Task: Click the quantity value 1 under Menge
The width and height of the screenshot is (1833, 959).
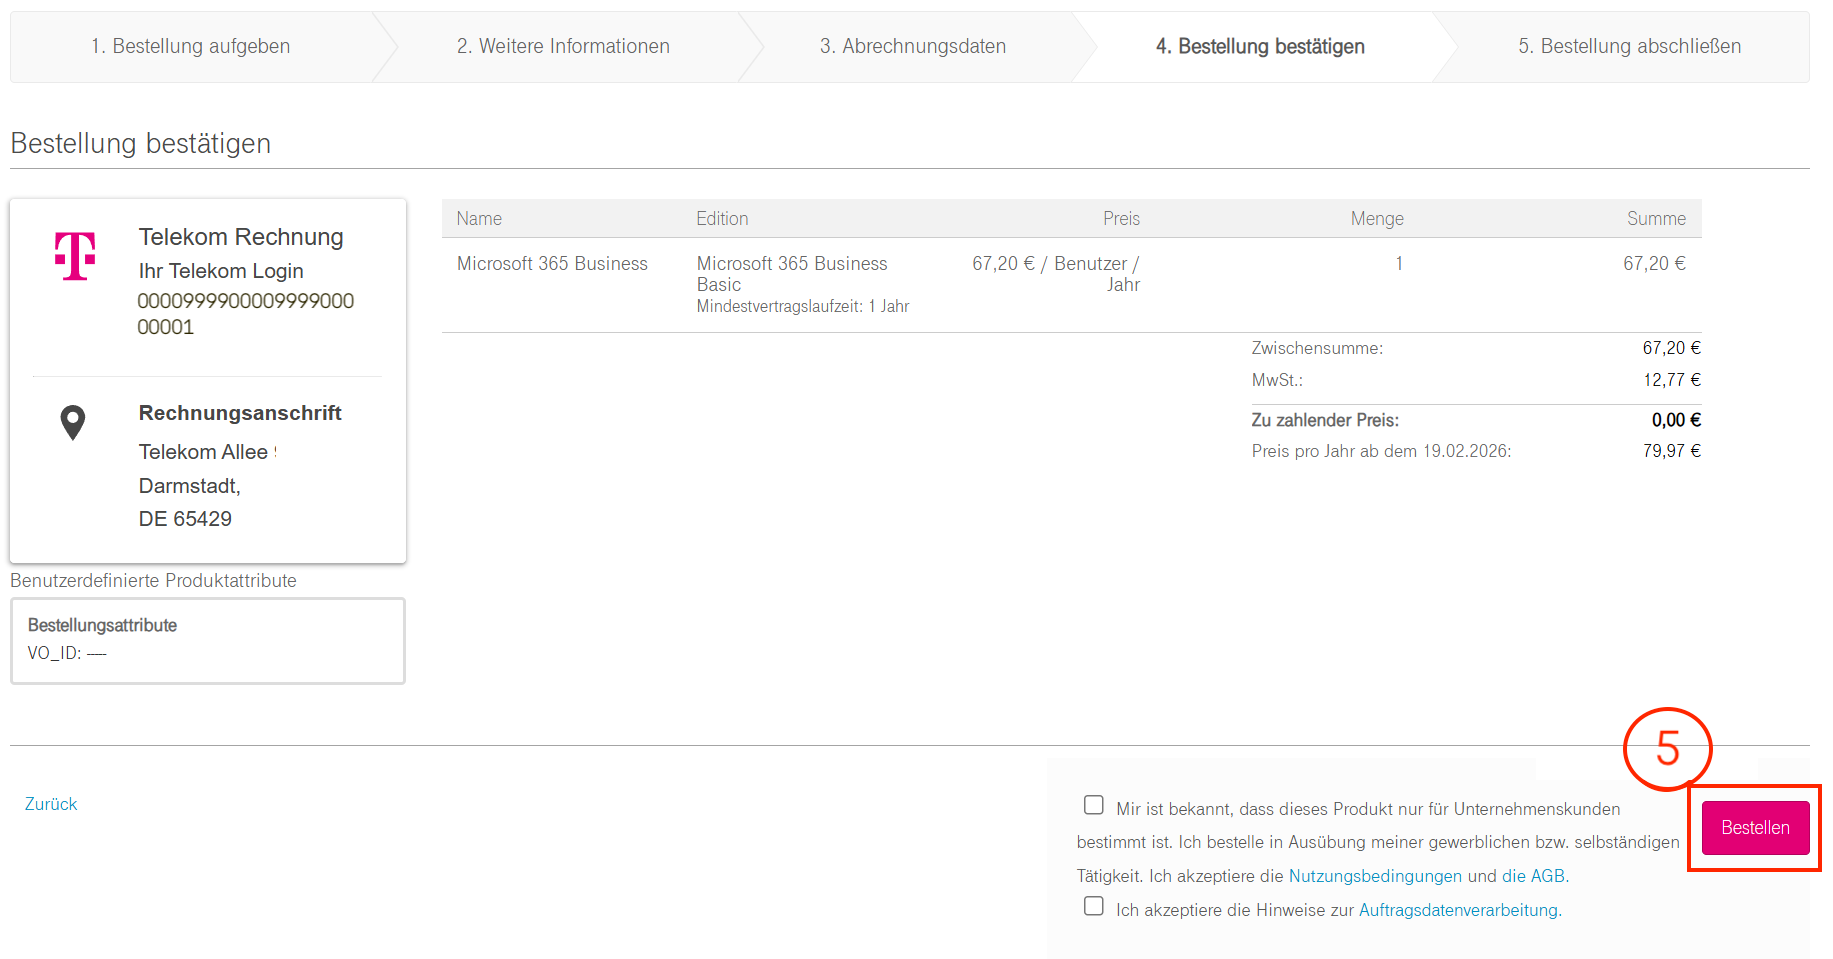Action: pyautogui.click(x=1399, y=264)
